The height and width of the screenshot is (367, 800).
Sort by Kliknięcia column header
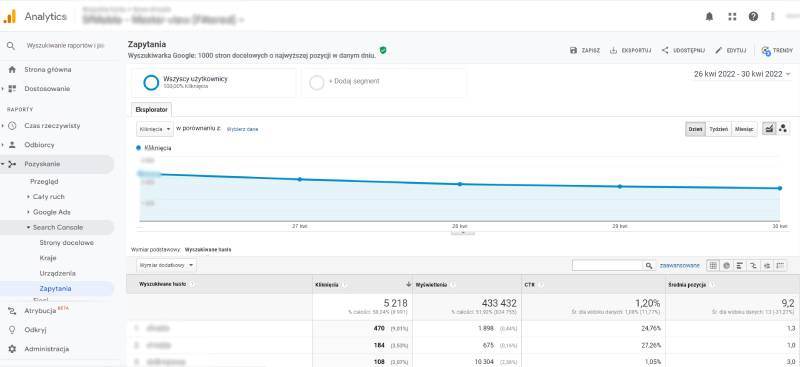[x=363, y=284]
